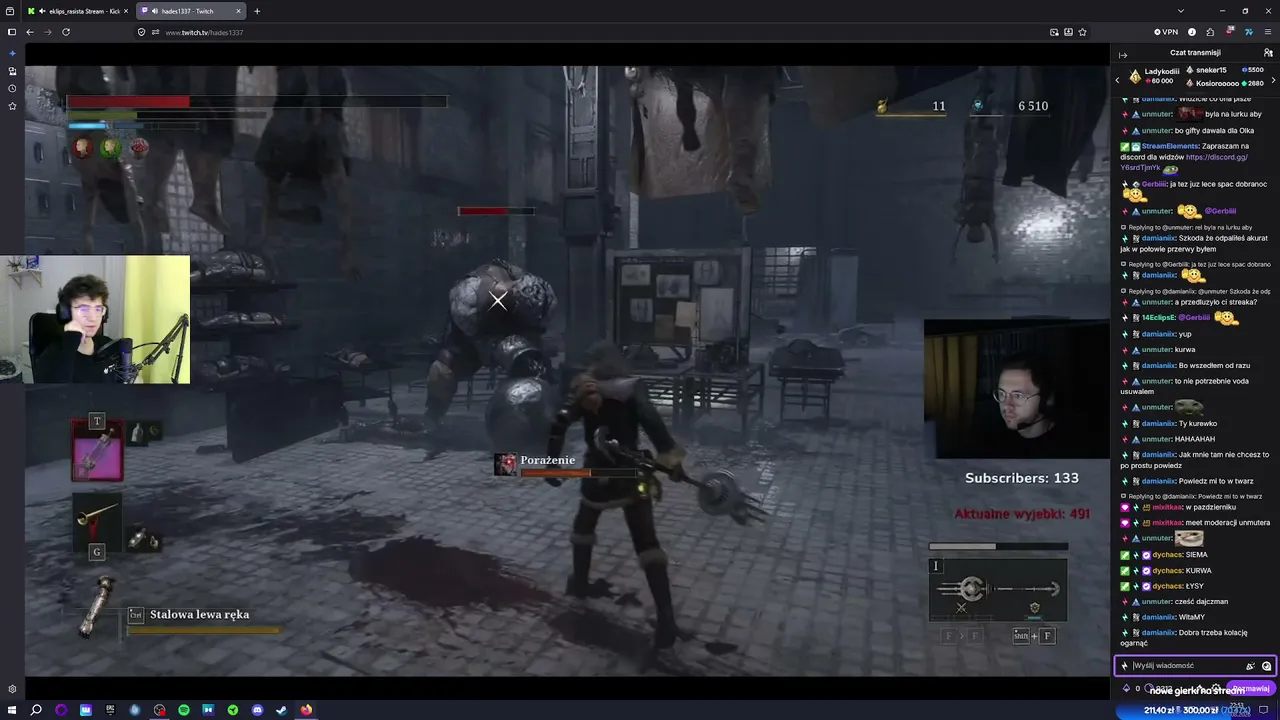Click the second webcam overlay on the right
This screenshot has height=720, width=1280.
(1017, 388)
